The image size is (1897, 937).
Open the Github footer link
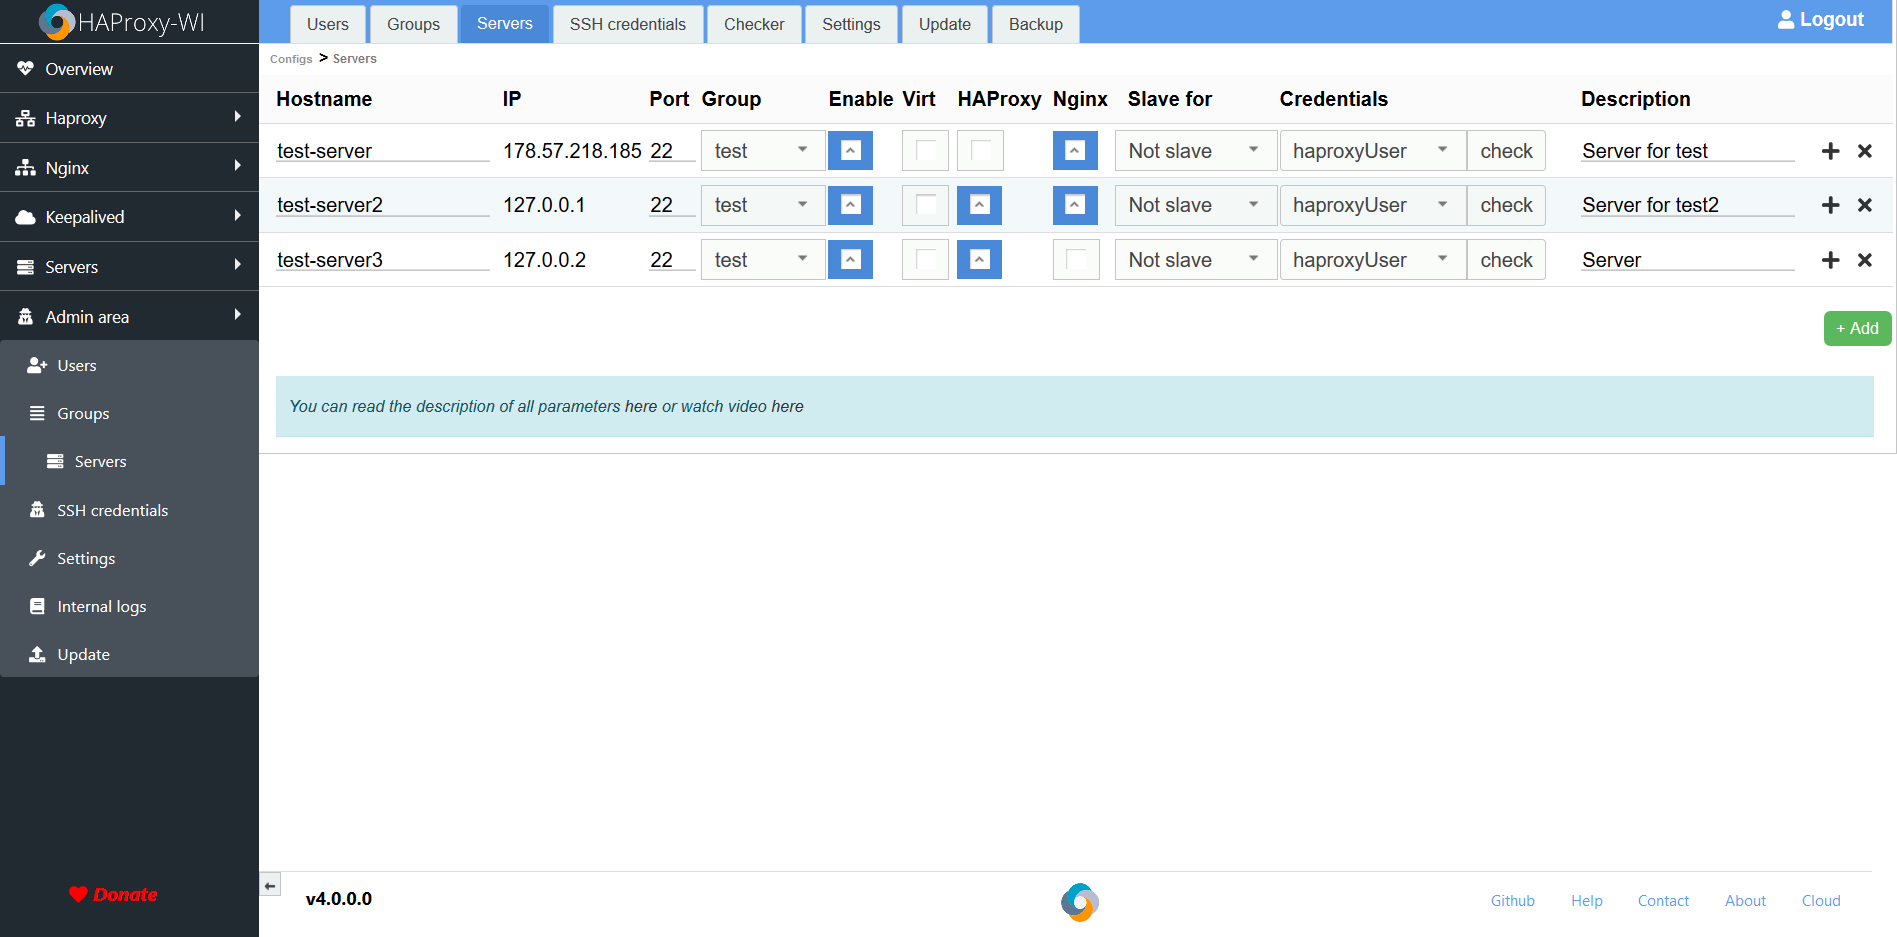[1512, 901]
